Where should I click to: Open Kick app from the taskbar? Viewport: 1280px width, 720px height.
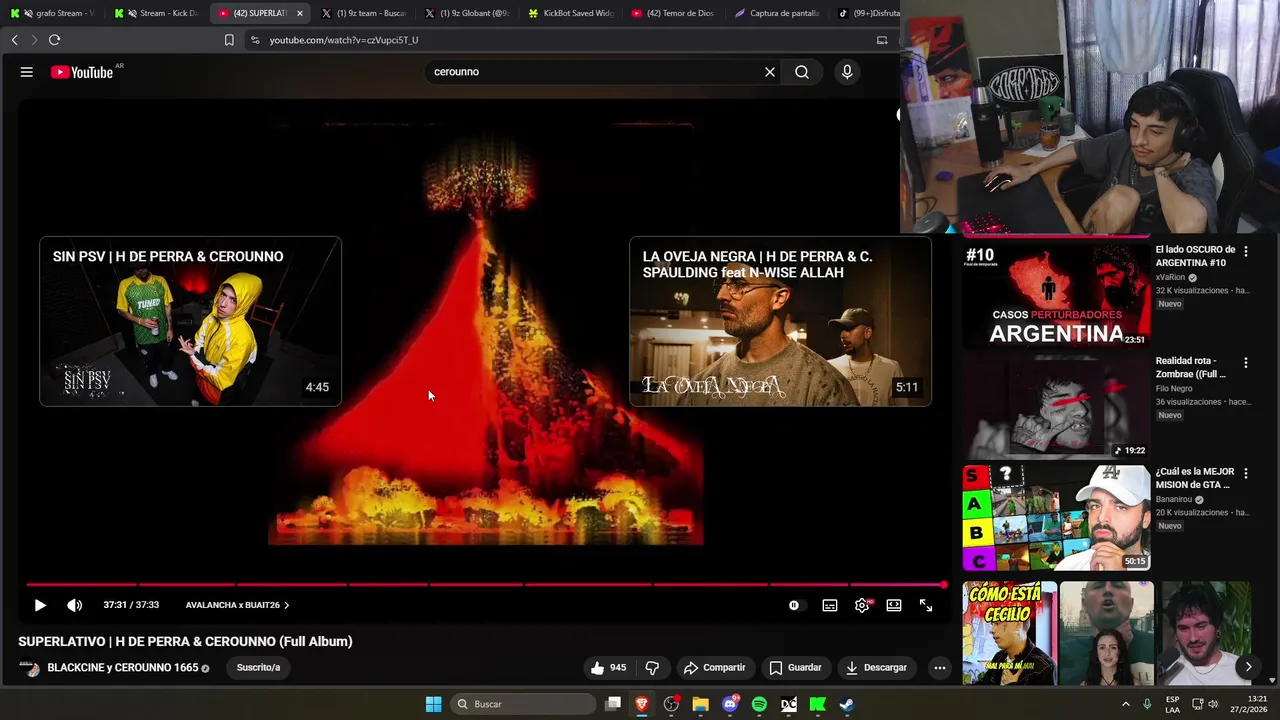click(x=817, y=704)
